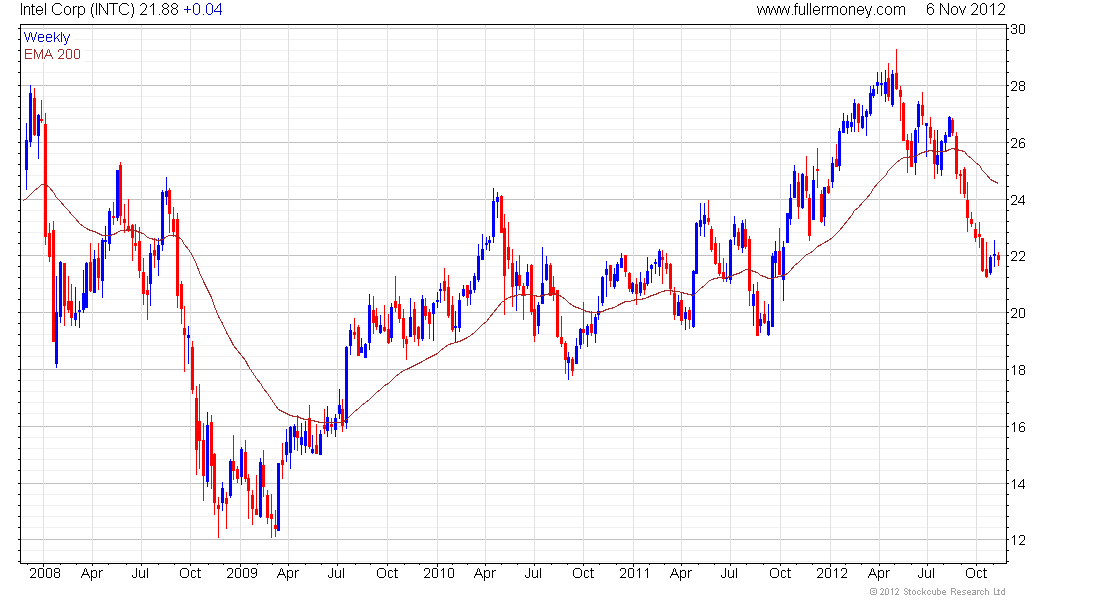Viewport: 1100px width, 600px height.
Task: Select the 'EMA 200' legend label
Action: click(x=52, y=54)
